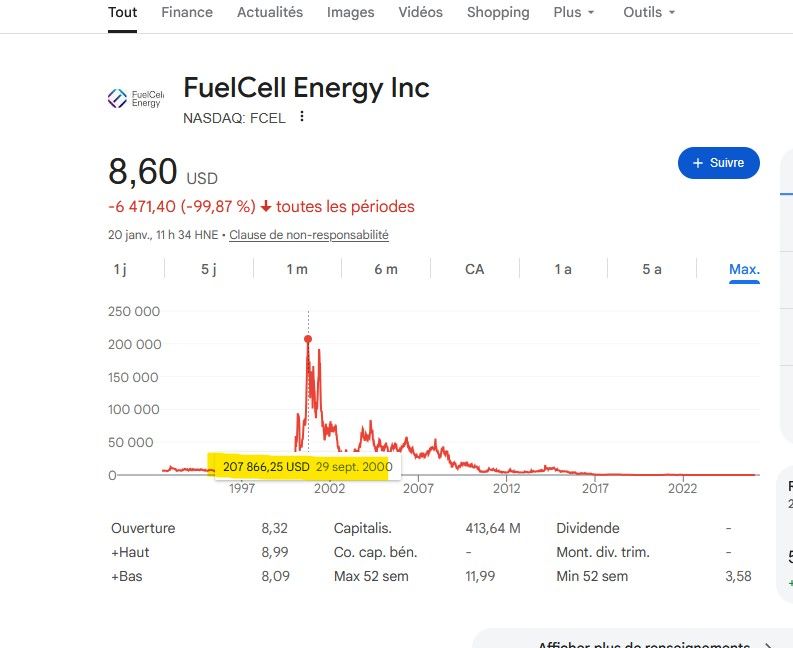
Task: Switch to the Finance tab
Action: pos(187,12)
